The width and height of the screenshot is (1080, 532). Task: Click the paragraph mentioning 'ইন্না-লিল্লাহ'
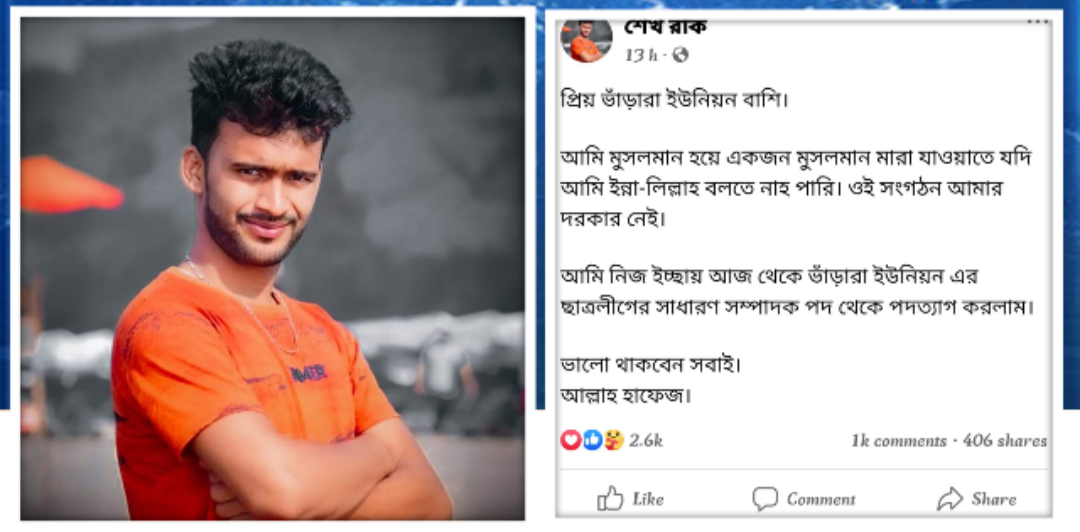click(x=797, y=189)
